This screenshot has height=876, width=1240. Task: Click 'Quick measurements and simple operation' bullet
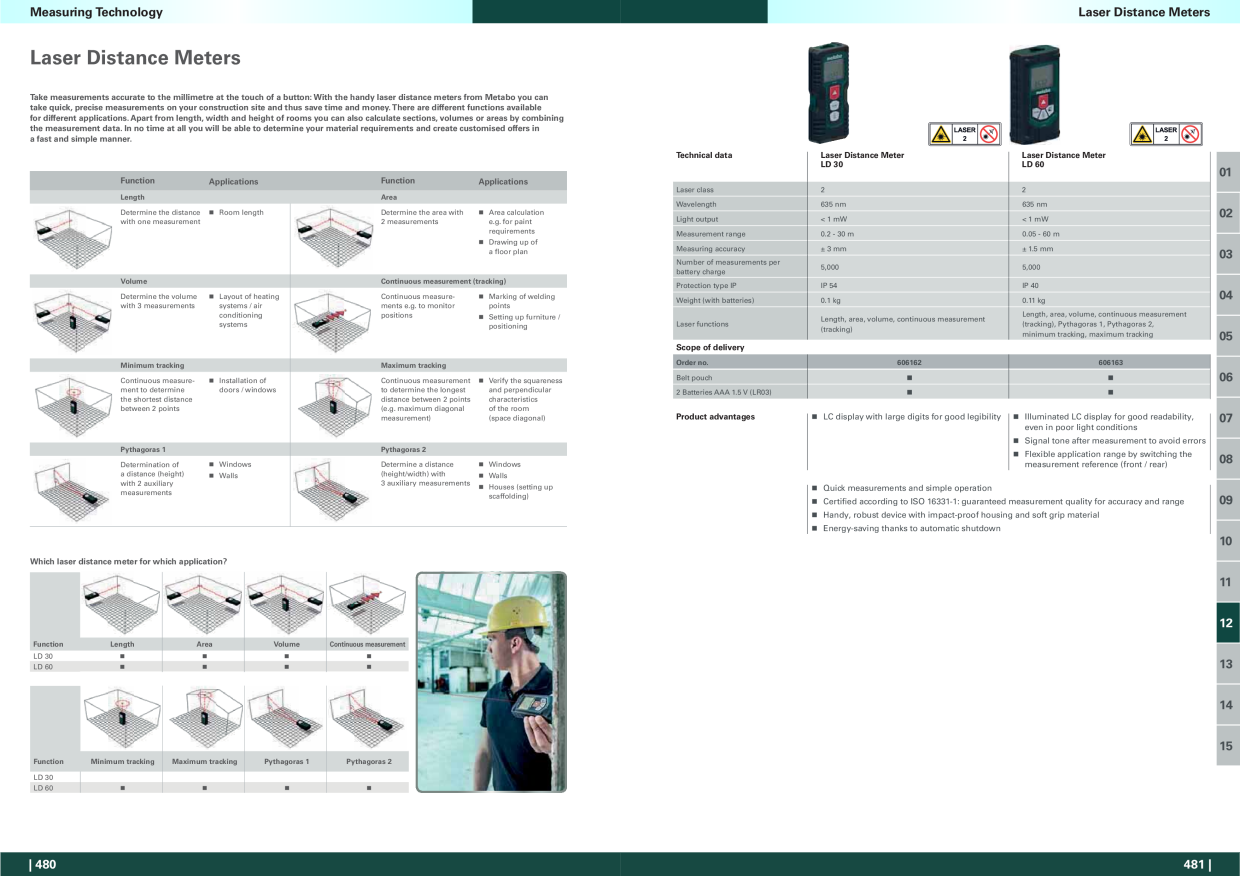[x=907, y=488]
